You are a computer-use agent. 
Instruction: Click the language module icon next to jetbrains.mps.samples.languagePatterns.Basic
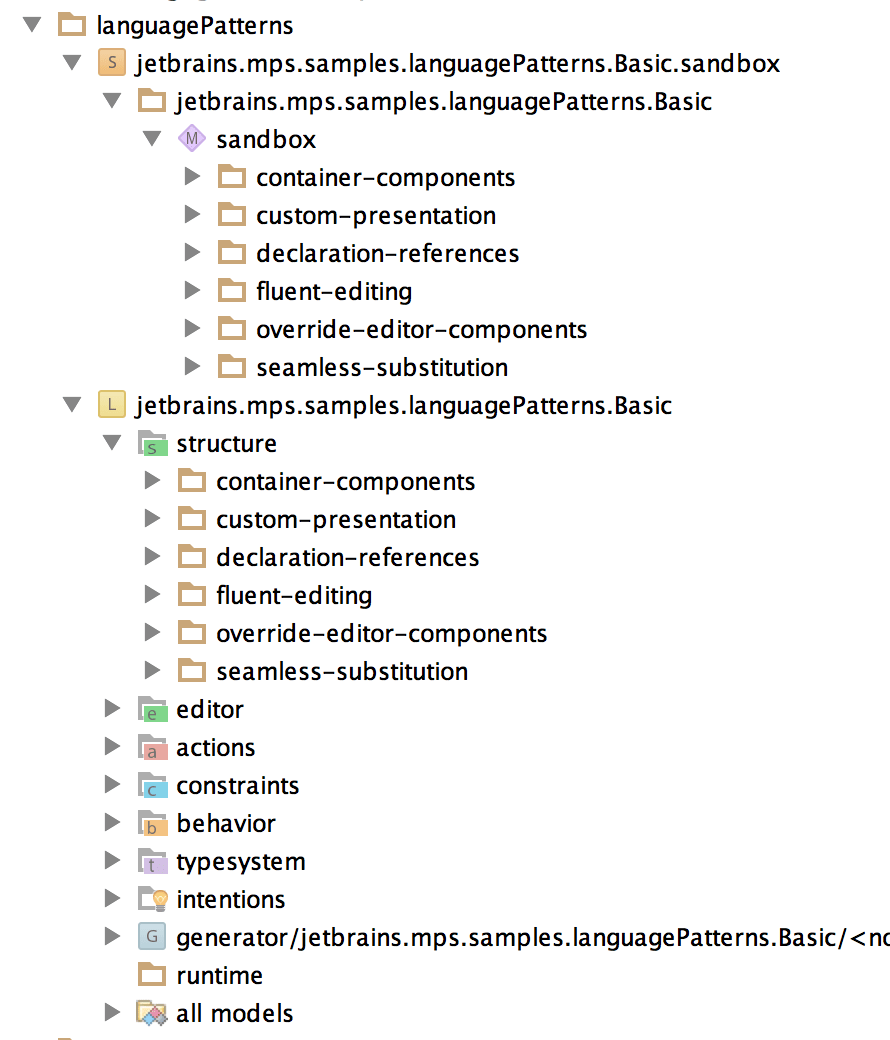pos(112,405)
